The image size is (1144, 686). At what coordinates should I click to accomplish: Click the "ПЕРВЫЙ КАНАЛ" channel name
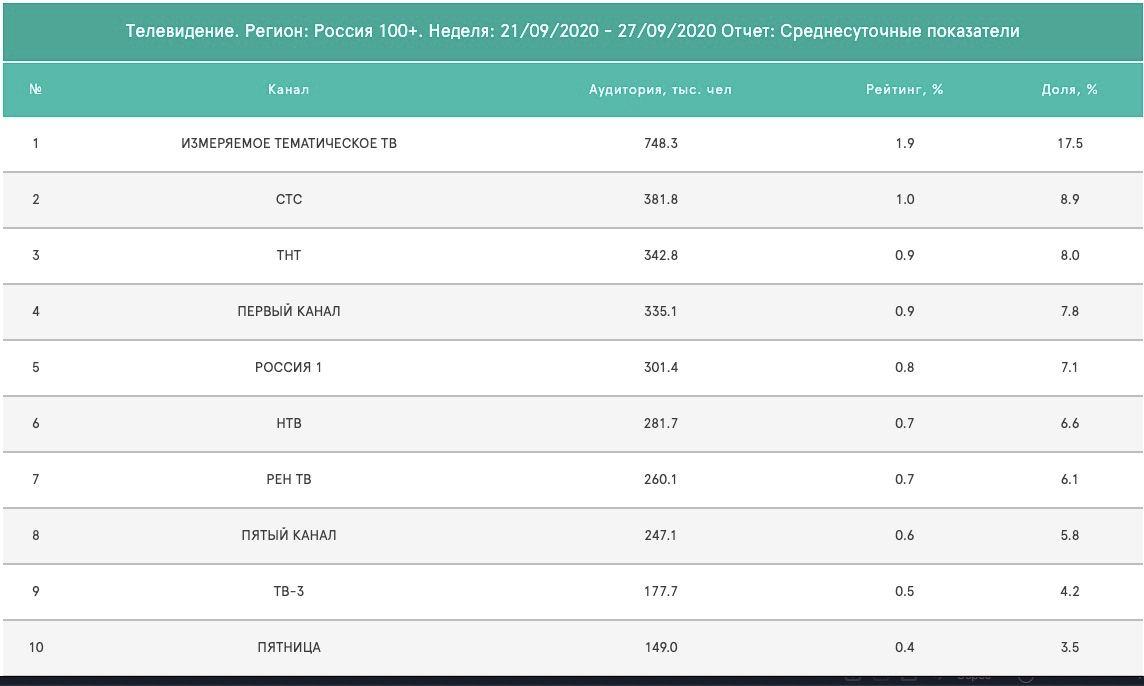click(289, 312)
